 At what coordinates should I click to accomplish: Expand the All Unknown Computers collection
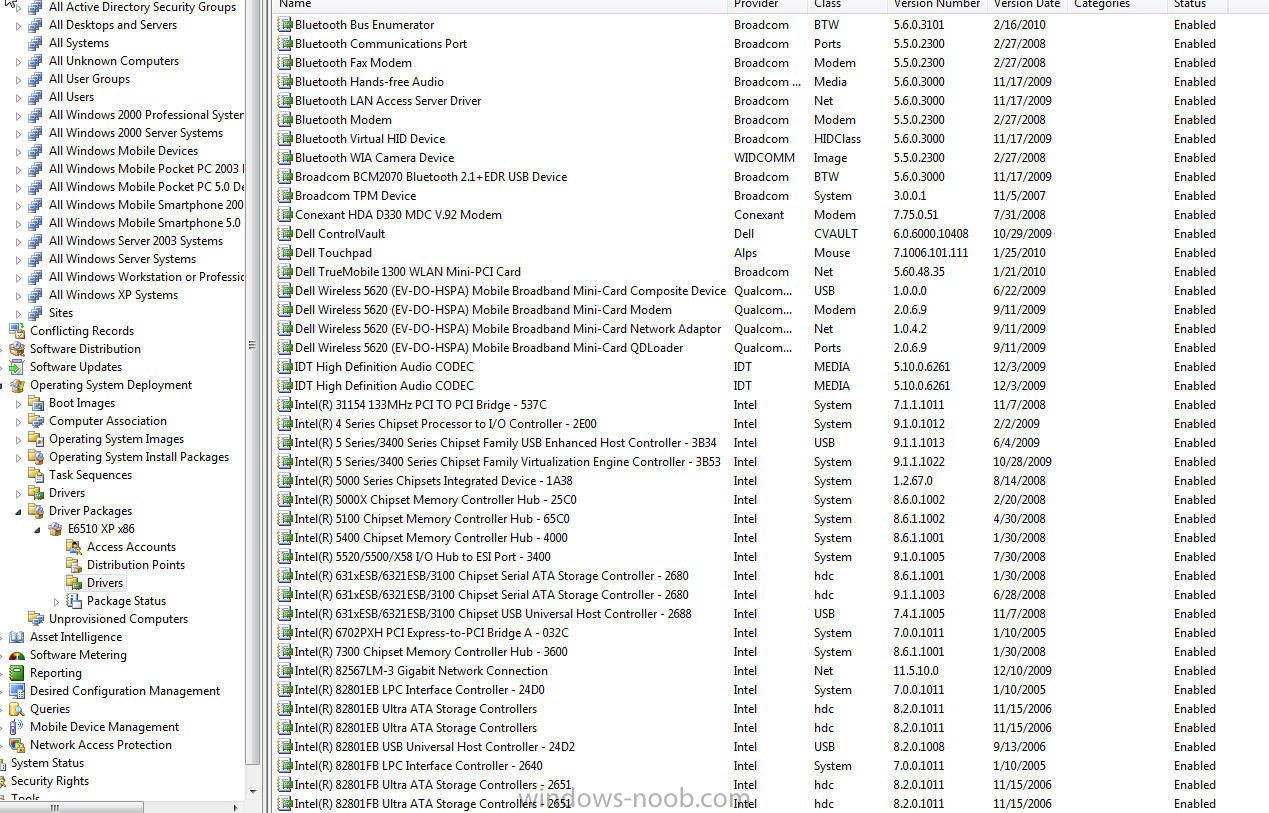[18, 61]
